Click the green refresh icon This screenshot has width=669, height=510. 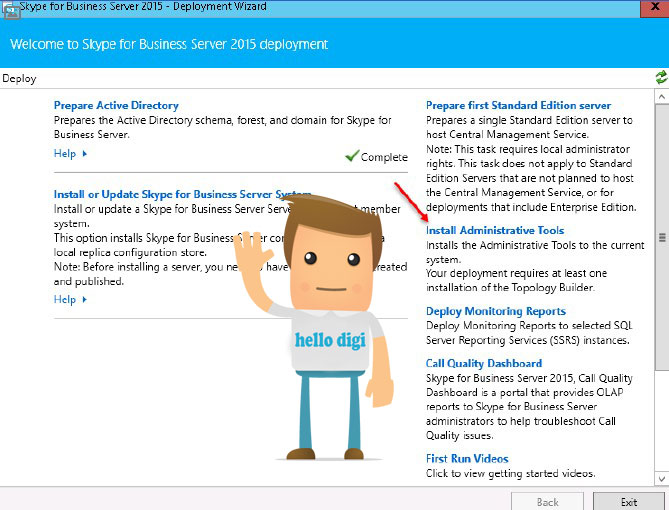coord(661,77)
